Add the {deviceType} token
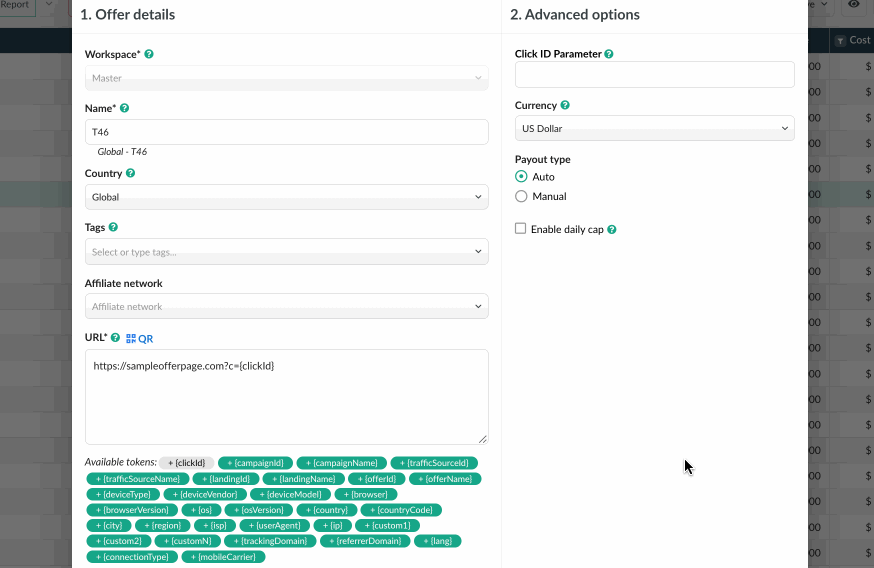Screen dimensions: 874x568 pos(123,494)
